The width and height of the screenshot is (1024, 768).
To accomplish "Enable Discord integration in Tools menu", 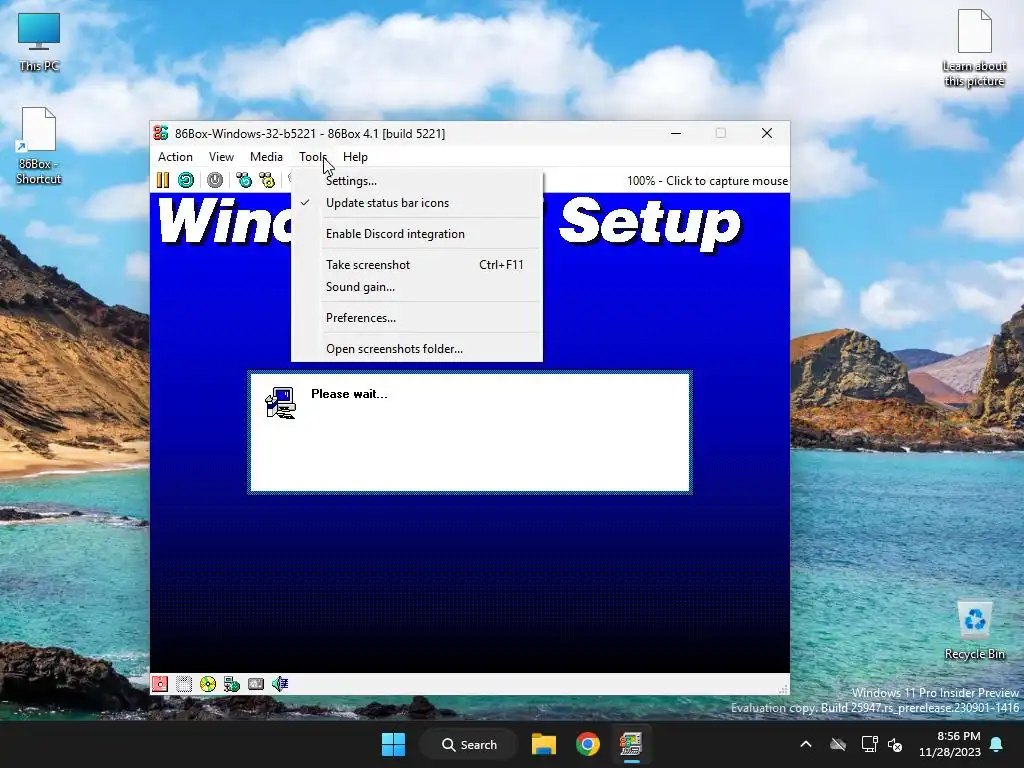I will 417,234.
